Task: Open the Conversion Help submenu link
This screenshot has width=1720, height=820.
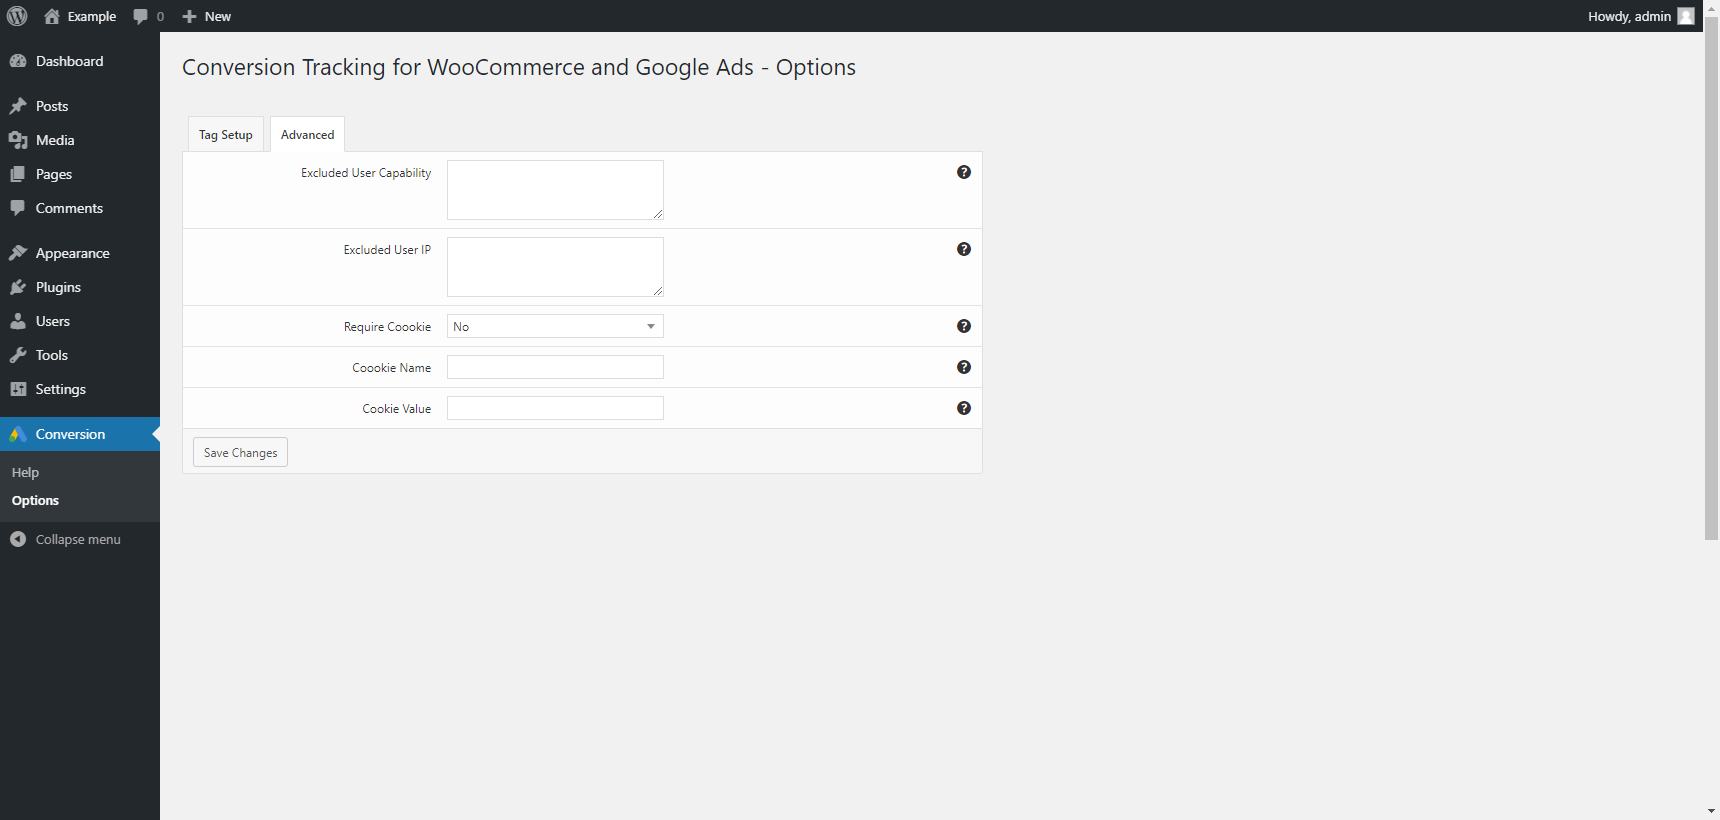Action: point(25,472)
